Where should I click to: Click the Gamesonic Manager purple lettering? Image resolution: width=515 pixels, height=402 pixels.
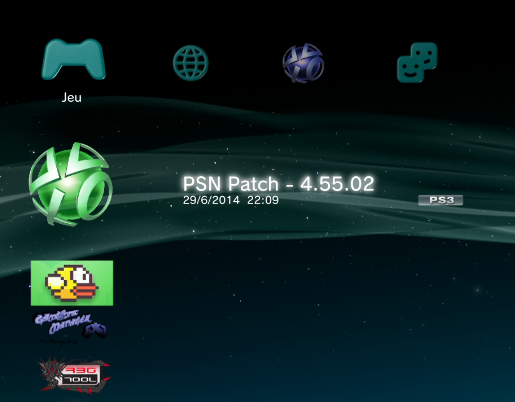63,321
